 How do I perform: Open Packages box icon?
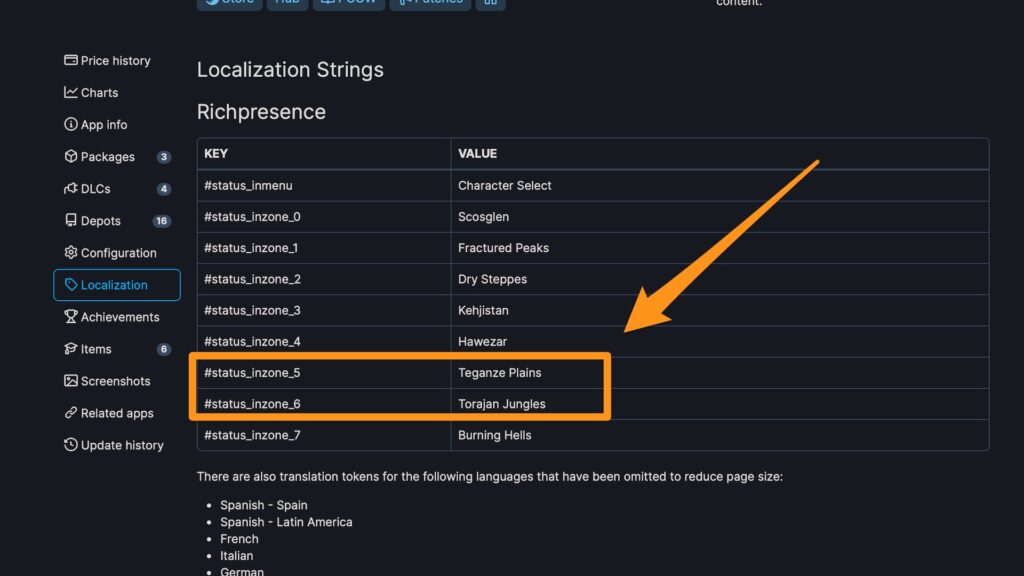tap(71, 156)
